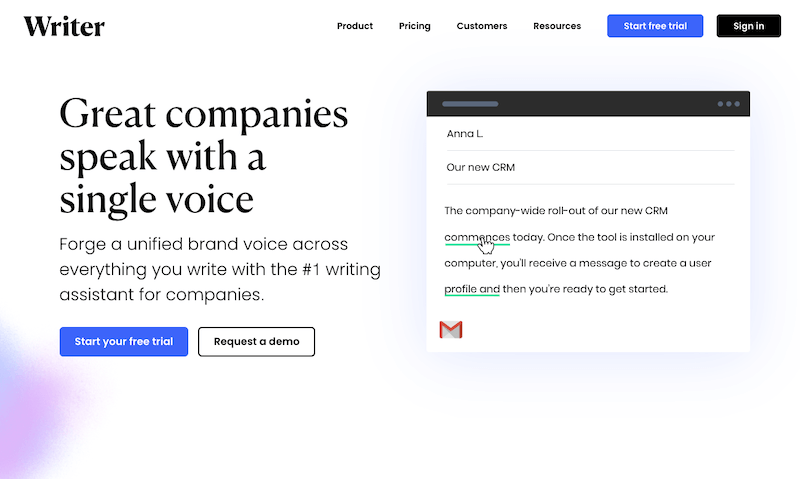The width and height of the screenshot is (800, 479).
Task: Click the Our new CRM subject line
Action: pos(481,167)
